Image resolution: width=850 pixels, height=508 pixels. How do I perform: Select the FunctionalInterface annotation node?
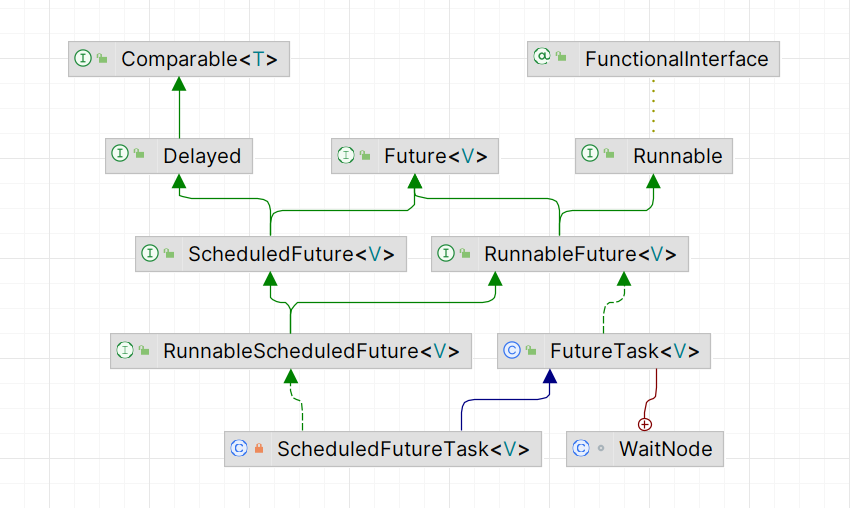click(676, 59)
